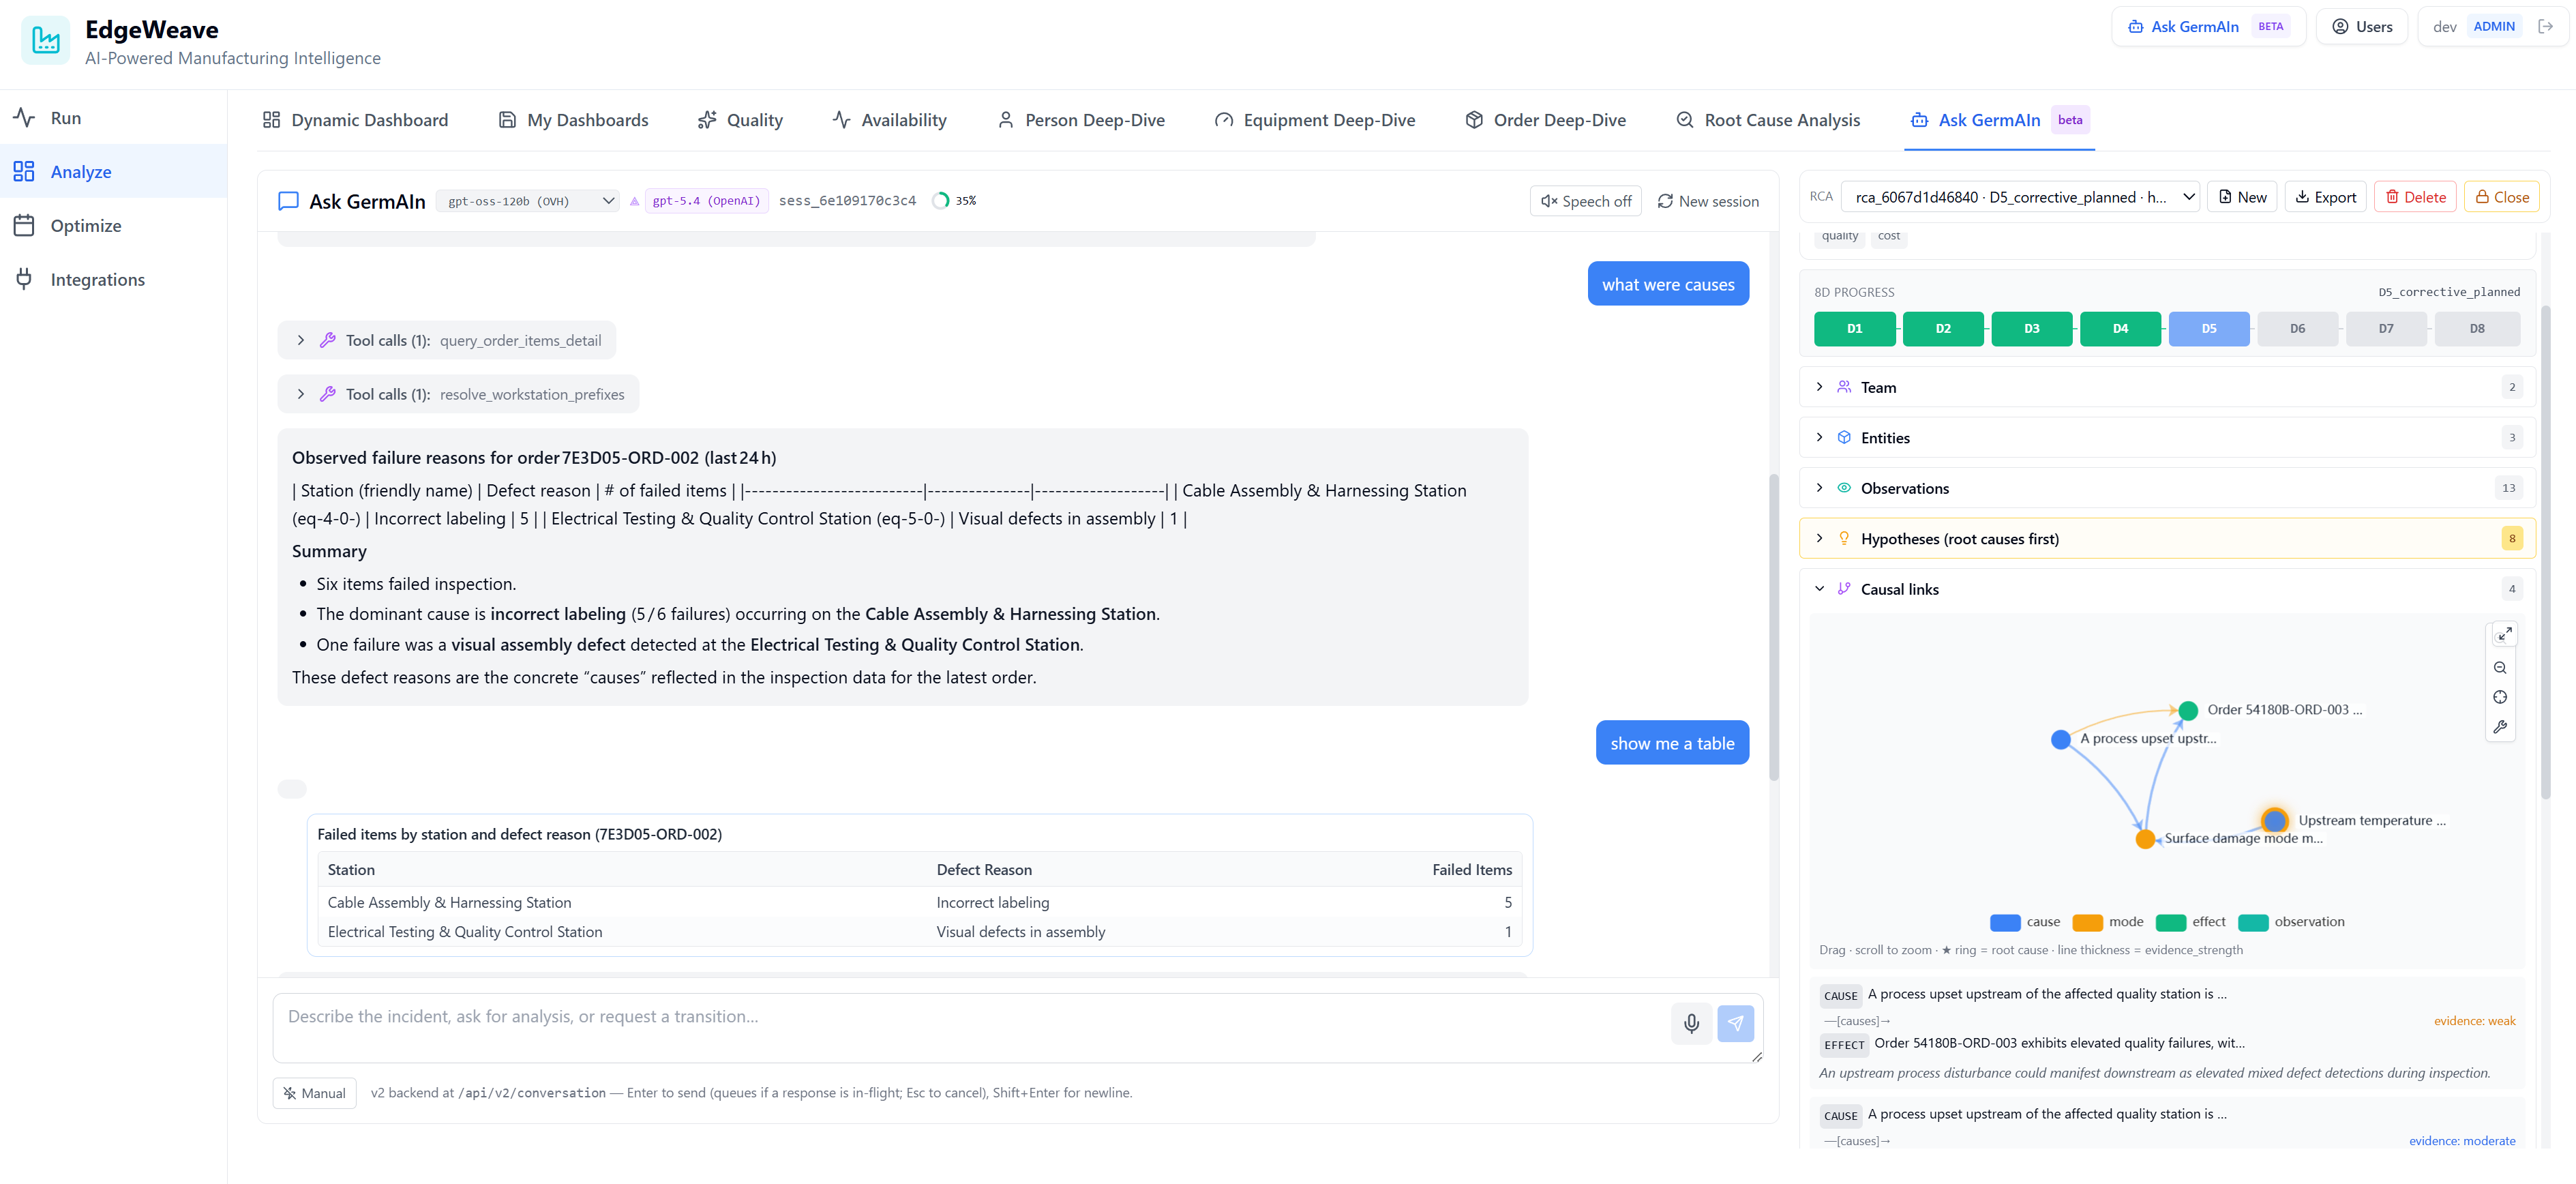
Task: Click the orange mode legend swatch
Action: (2087, 922)
